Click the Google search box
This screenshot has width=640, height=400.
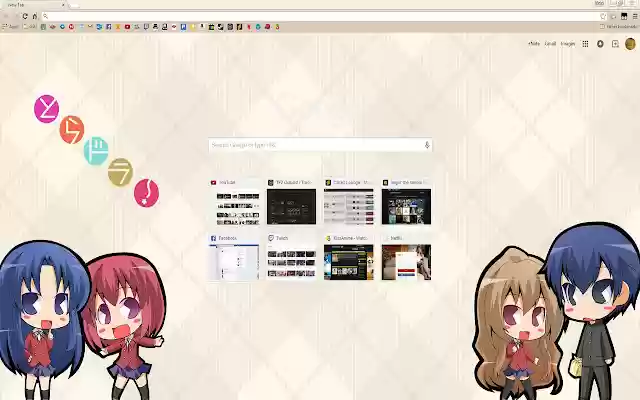pos(320,145)
